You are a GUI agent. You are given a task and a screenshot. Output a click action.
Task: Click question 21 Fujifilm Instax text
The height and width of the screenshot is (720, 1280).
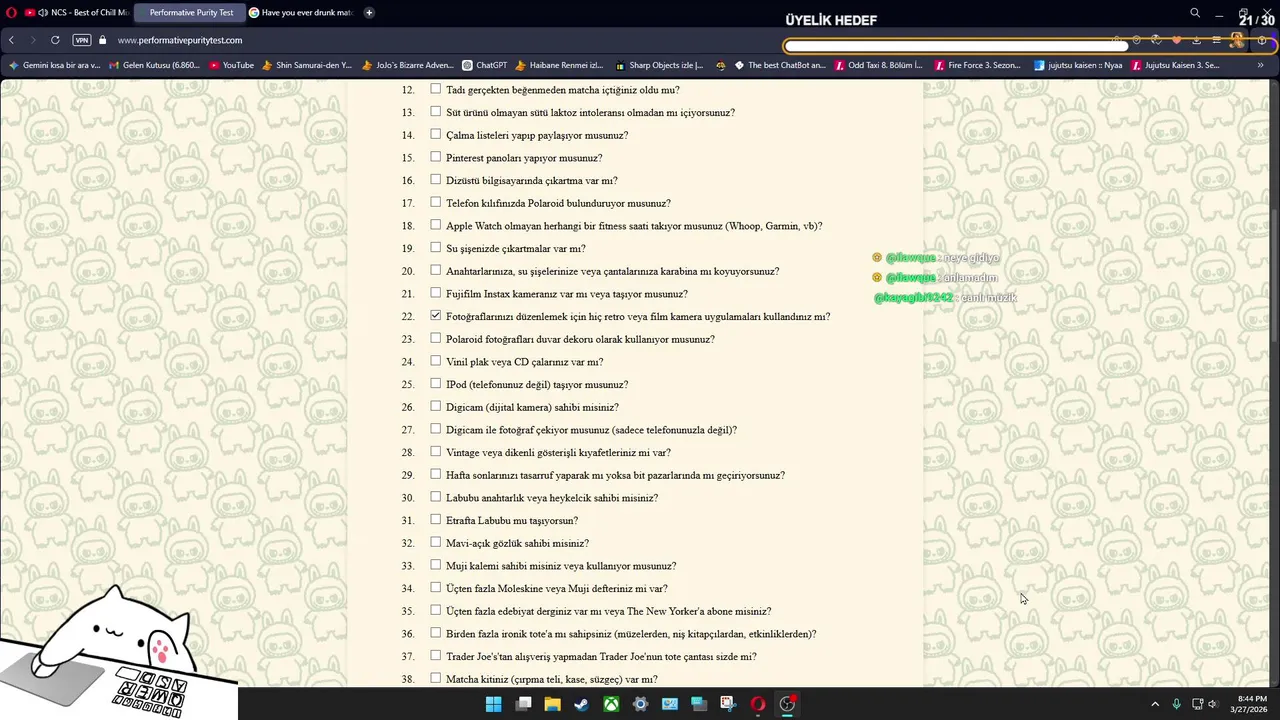(567, 294)
